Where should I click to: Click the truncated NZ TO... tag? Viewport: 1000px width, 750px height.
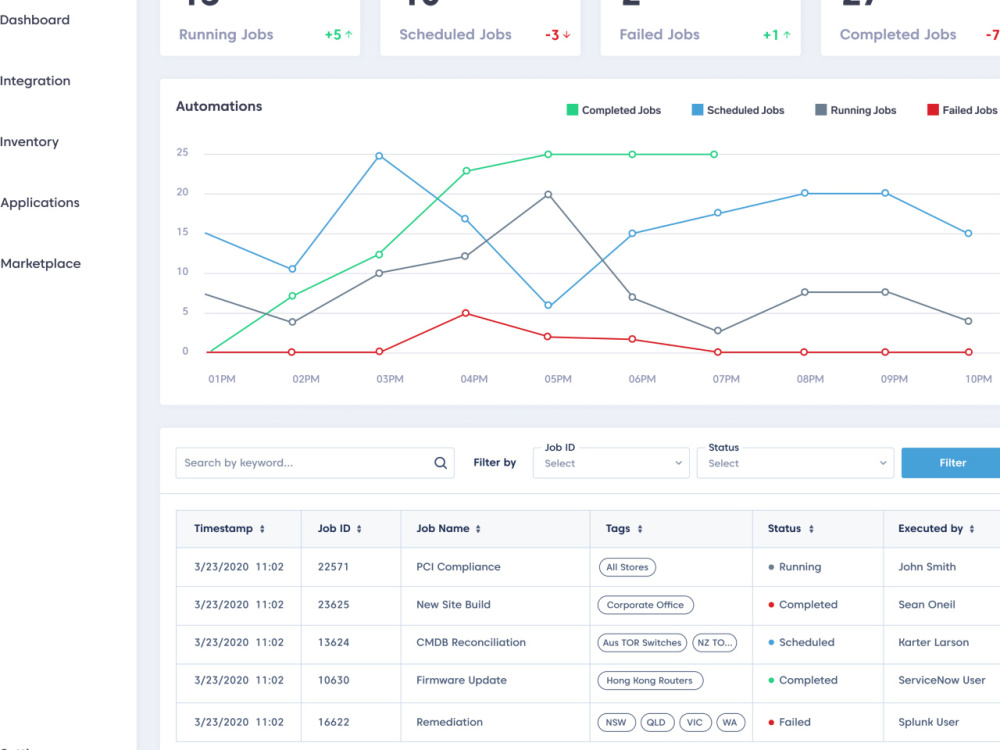[715, 642]
